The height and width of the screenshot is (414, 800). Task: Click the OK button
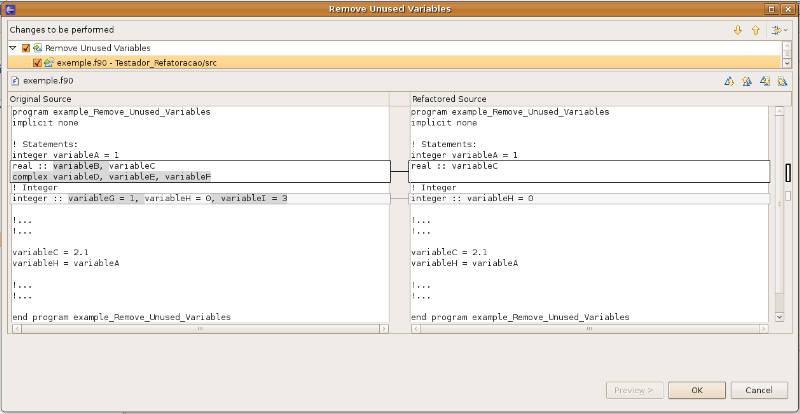(x=697, y=390)
